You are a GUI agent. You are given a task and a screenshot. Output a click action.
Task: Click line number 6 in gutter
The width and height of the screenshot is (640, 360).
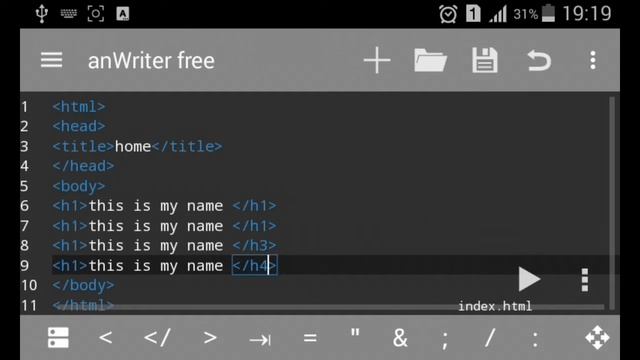pyautogui.click(x=24, y=206)
